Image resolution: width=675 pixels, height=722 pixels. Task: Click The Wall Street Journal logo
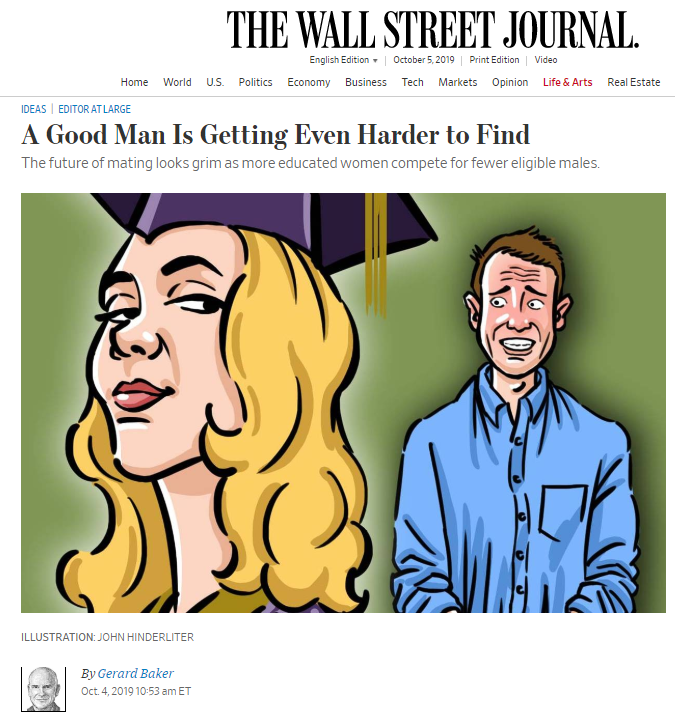432,29
